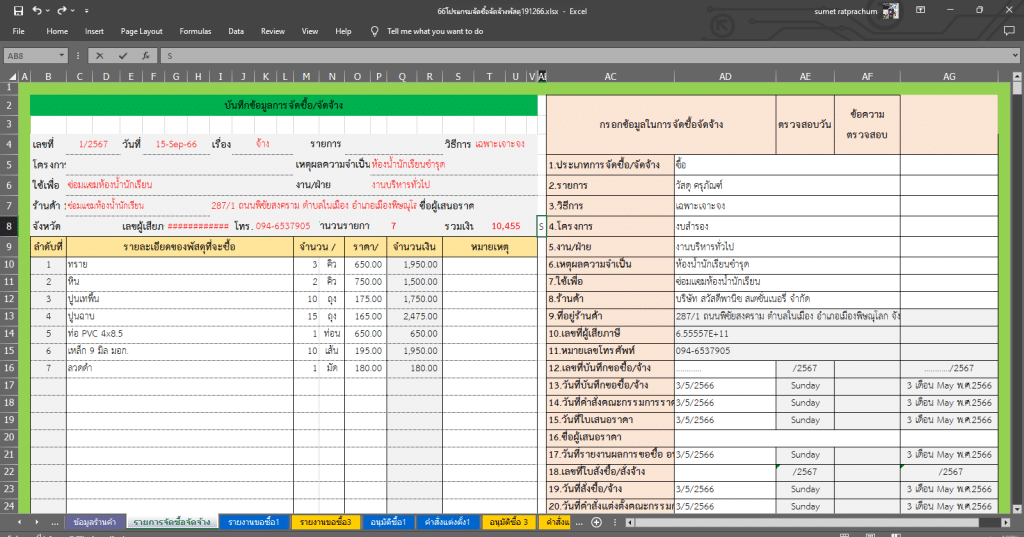Click horizontal scrollbar right arrow

[x=1006, y=522]
